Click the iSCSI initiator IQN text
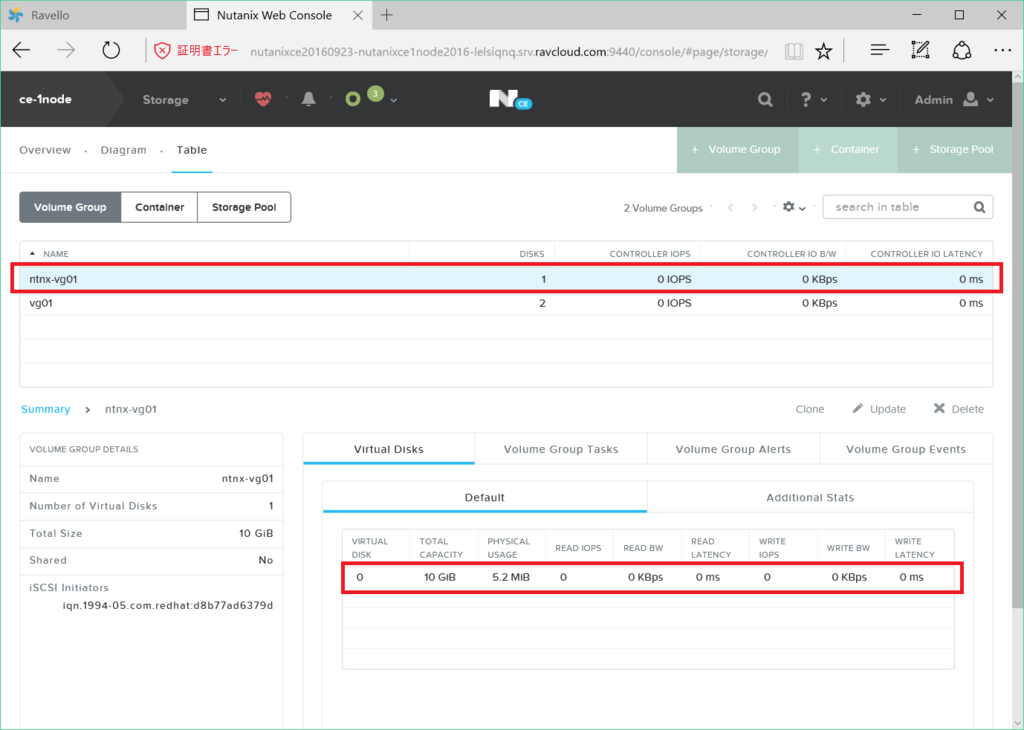Viewport: 1024px width, 730px height. [168, 605]
